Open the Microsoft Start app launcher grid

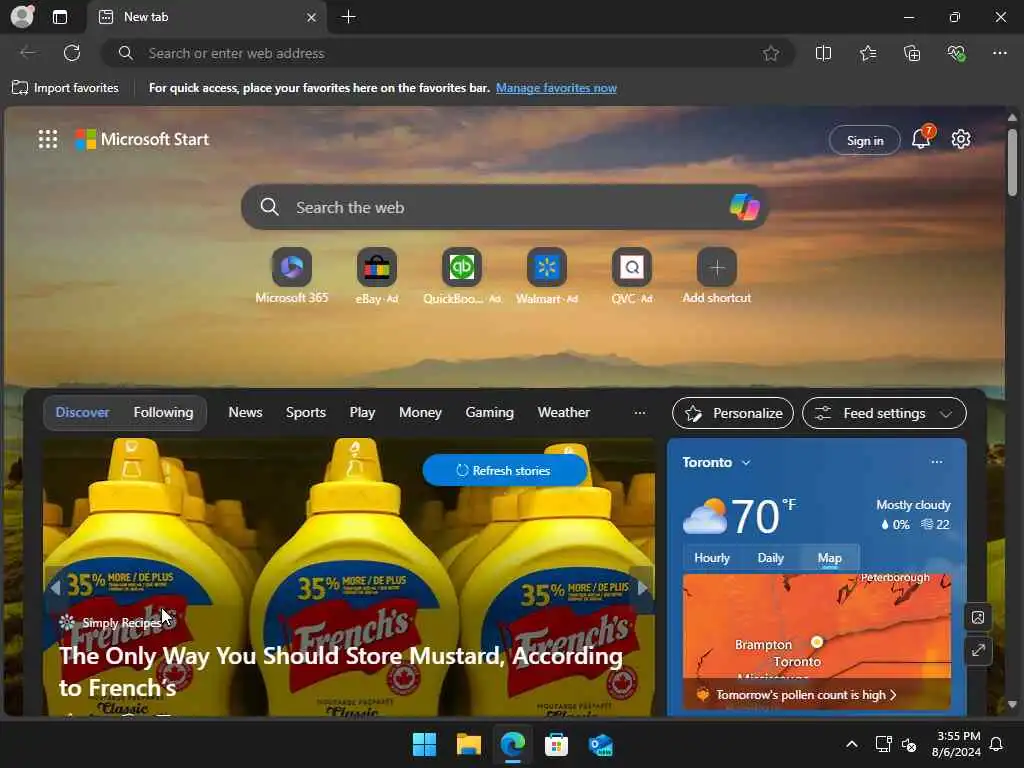(x=48, y=139)
